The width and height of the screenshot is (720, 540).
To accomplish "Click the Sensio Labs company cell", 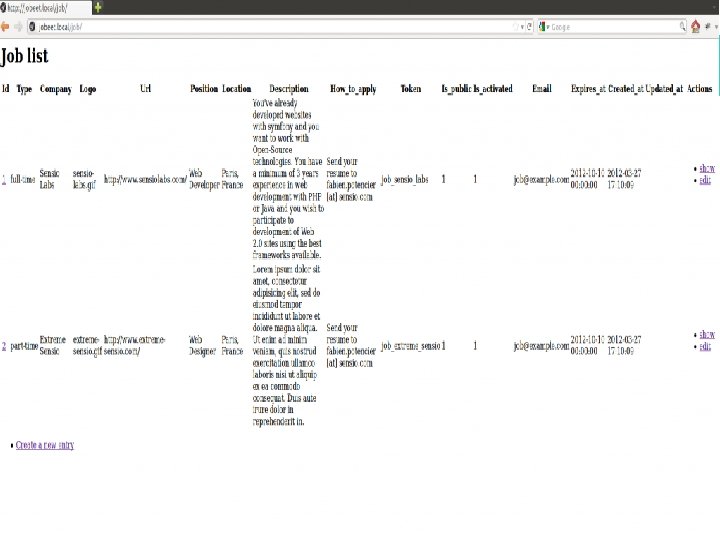I will 49,179.
